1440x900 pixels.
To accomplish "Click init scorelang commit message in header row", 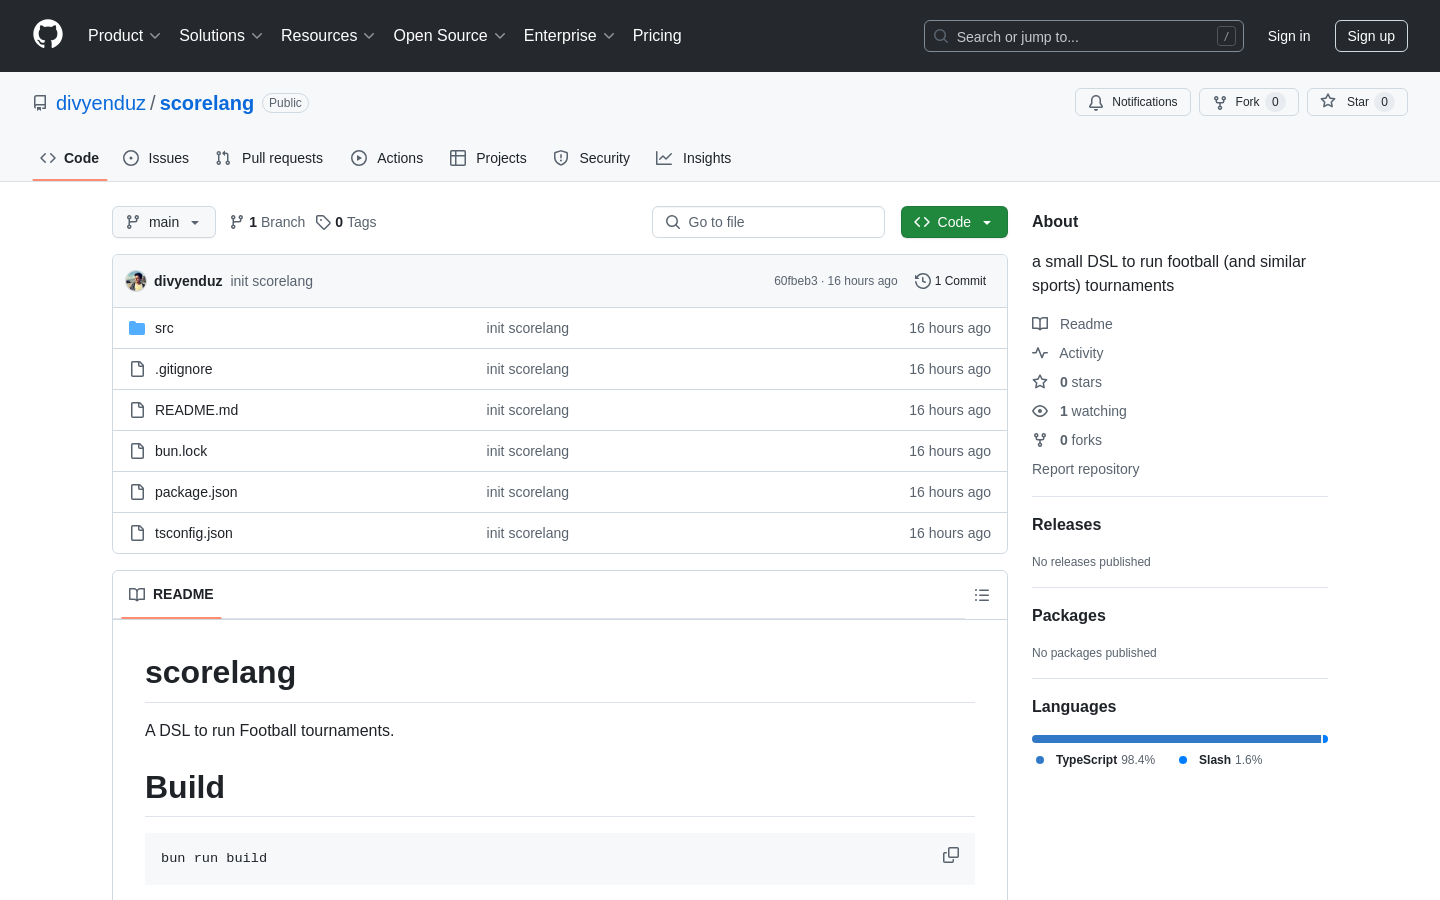I will pyautogui.click(x=272, y=281).
